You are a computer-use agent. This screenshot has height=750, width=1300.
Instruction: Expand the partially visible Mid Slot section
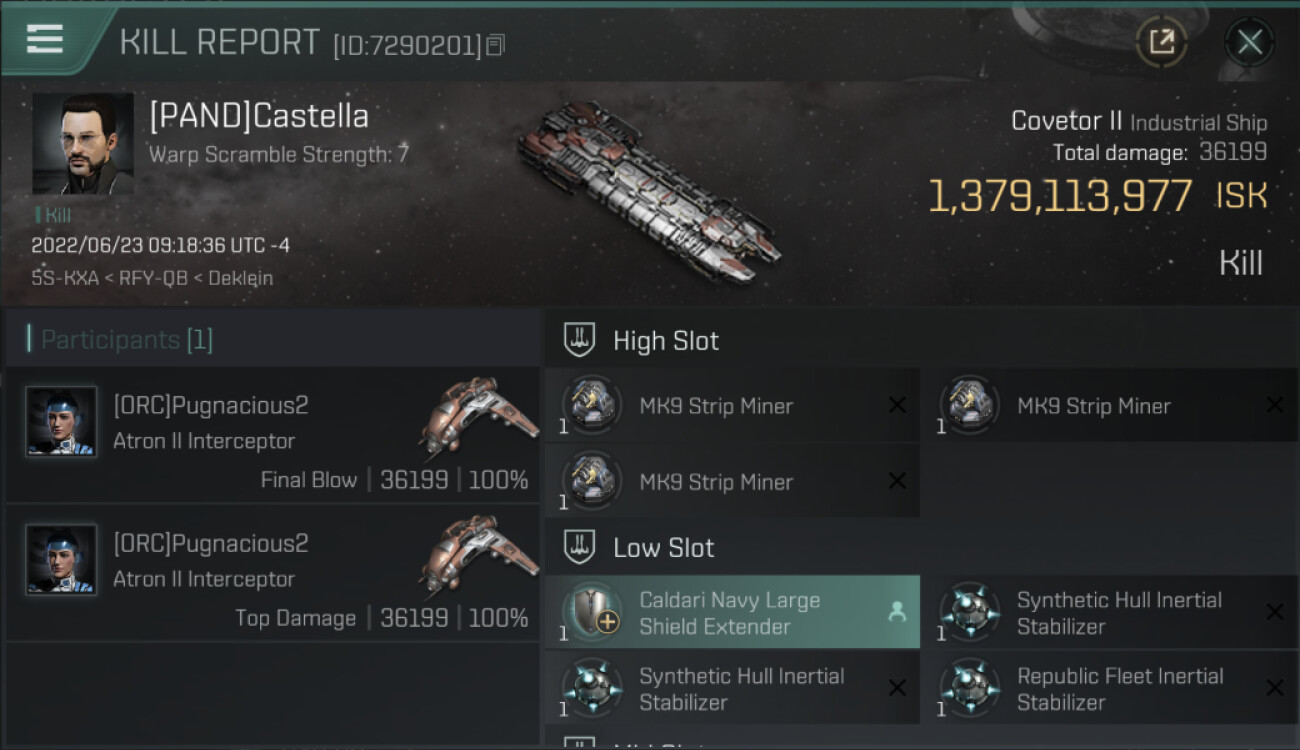point(660,743)
